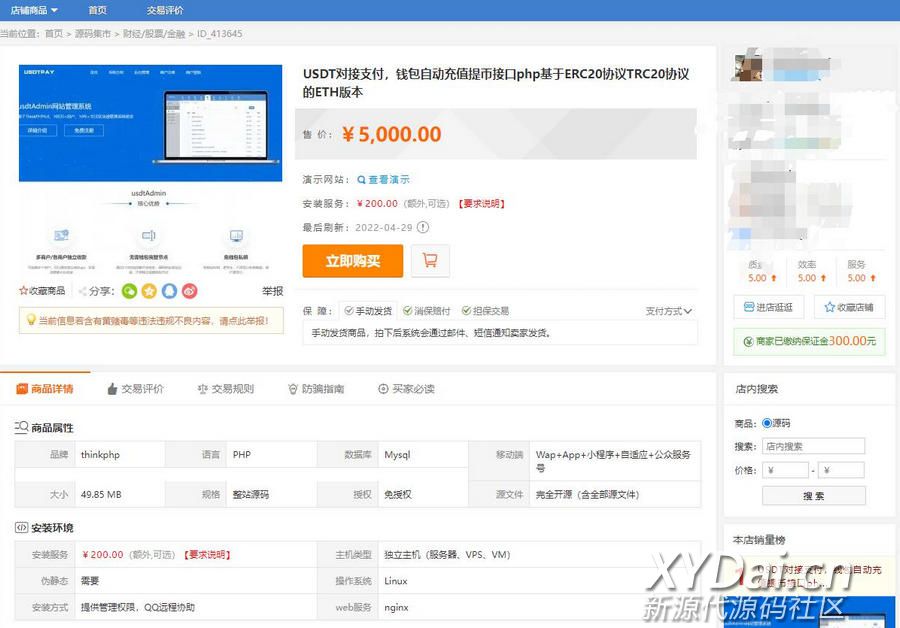Share to Qzone with the yellow star icon

click(149, 291)
